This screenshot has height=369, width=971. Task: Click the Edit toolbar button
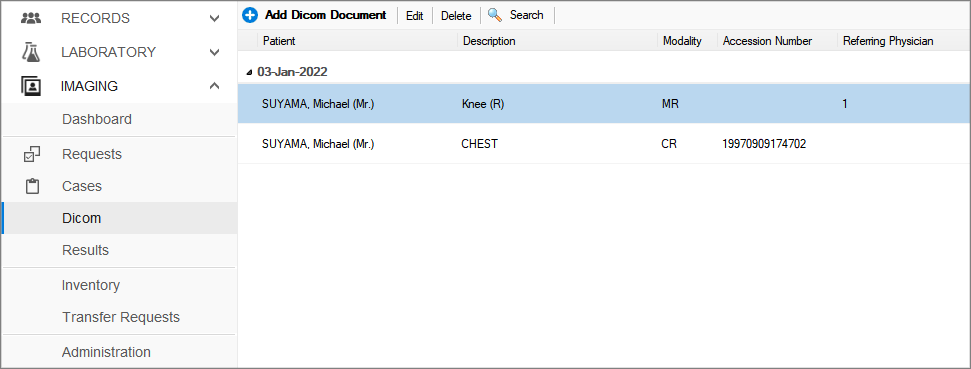pyautogui.click(x=414, y=15)
